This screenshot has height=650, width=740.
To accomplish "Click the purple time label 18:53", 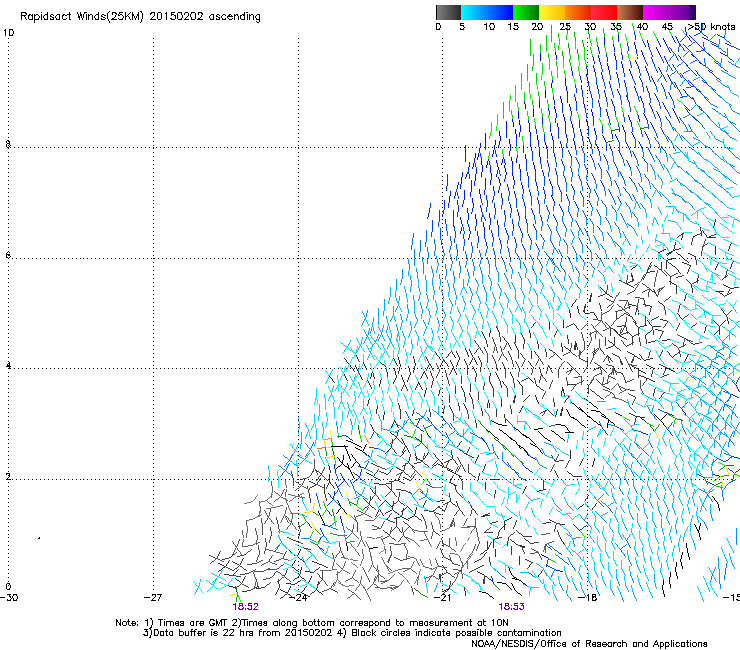I will [512, 607].
